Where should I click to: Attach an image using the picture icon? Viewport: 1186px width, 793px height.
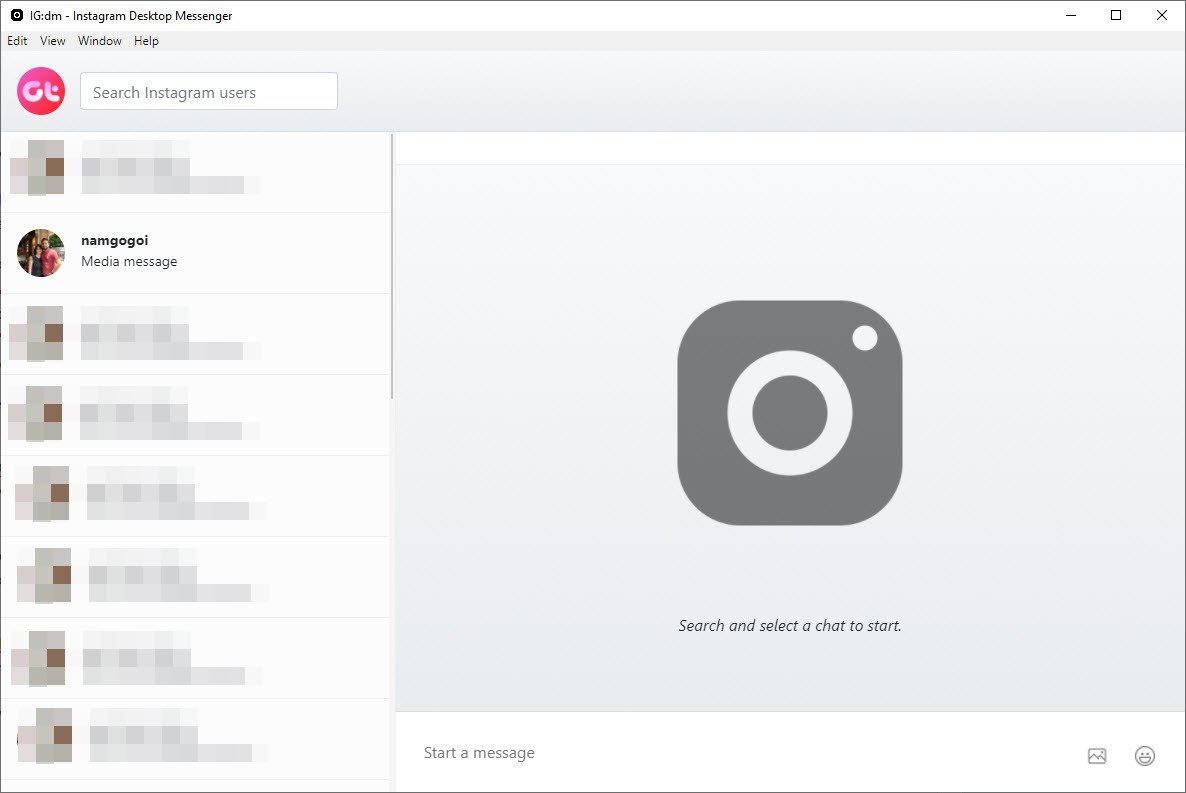point(1097,755)
